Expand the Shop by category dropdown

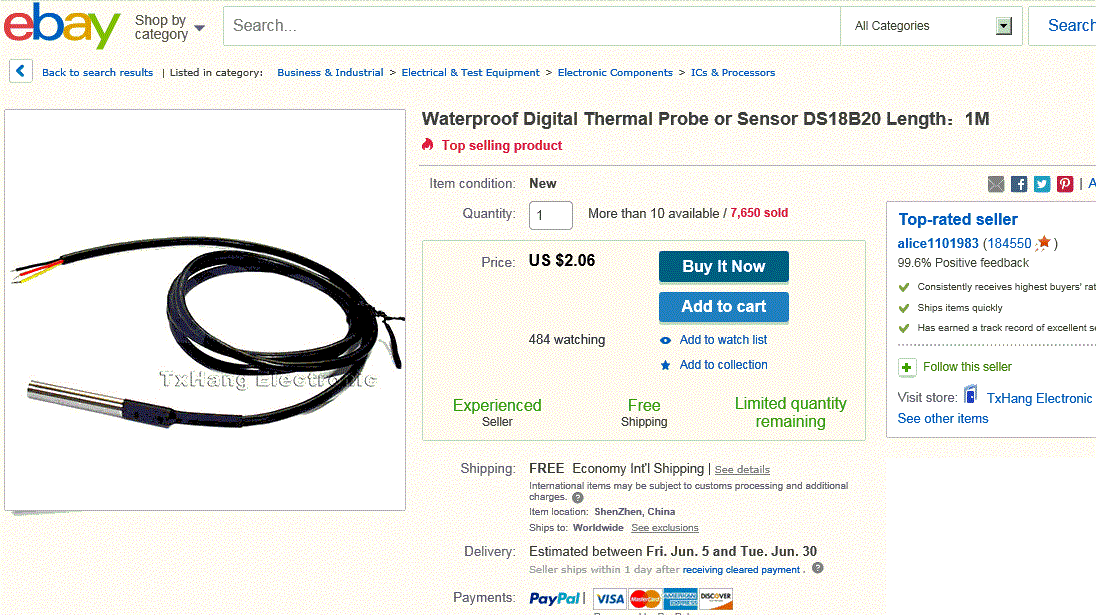(170, 27)
